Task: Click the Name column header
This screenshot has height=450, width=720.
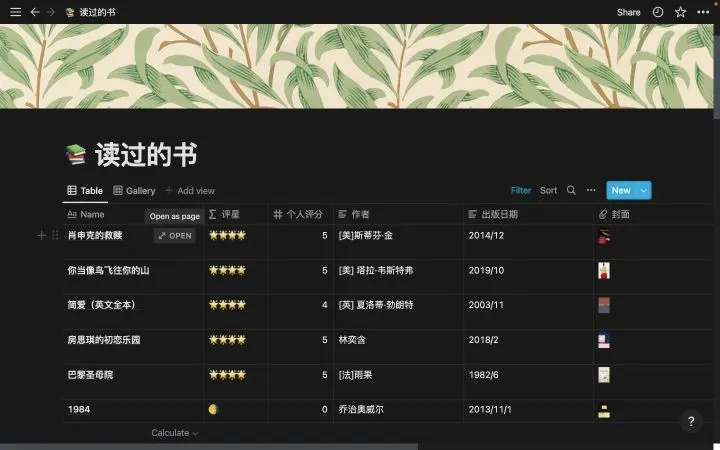Action: click(133, 214)
